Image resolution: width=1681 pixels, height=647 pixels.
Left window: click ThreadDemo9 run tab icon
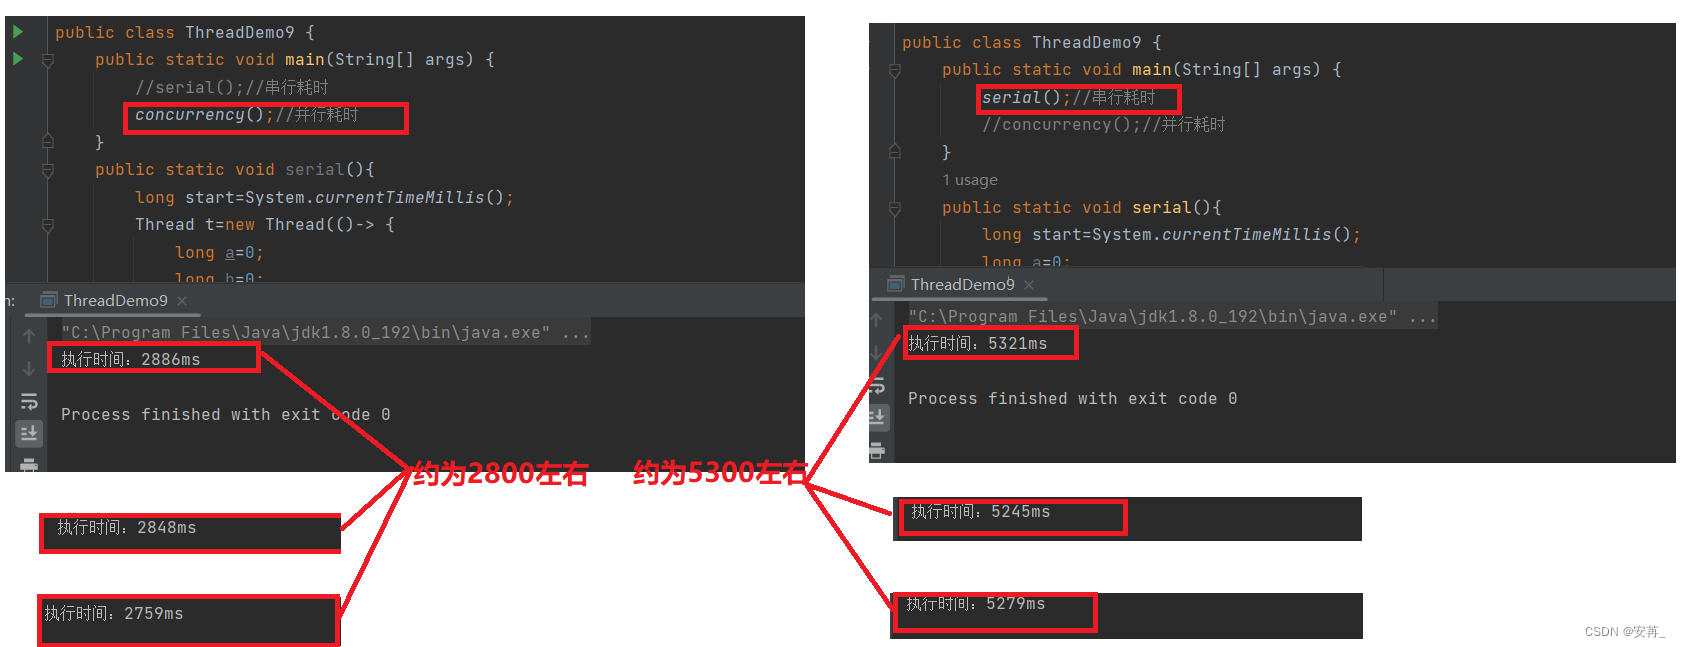tap(48, 300)
